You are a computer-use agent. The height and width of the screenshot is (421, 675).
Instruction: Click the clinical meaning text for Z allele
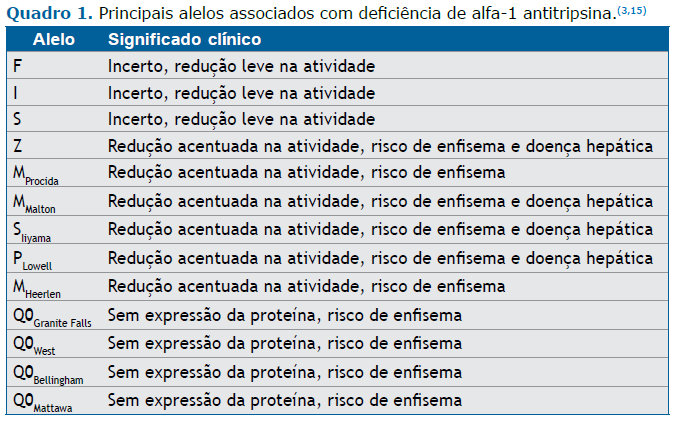tap(380, 146)
